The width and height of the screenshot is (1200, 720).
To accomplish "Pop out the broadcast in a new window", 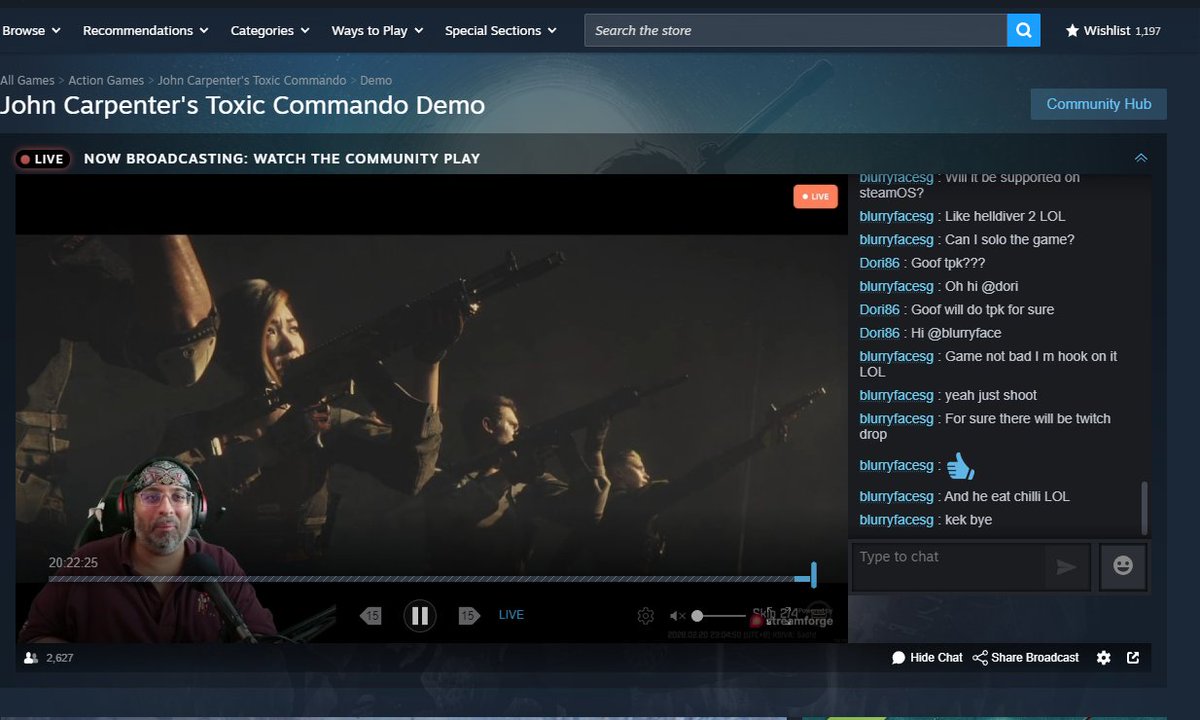I will click(1133, 658).
